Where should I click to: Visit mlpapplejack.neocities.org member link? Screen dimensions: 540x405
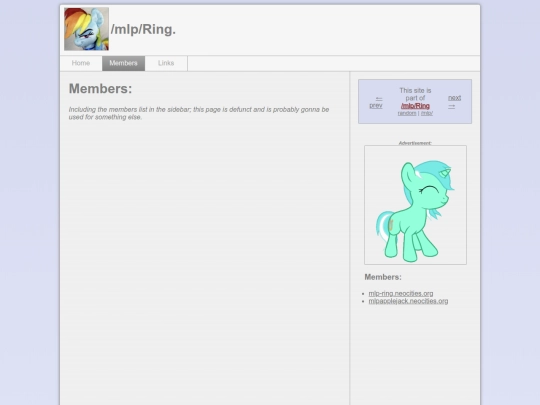click(x=408, y=301)
